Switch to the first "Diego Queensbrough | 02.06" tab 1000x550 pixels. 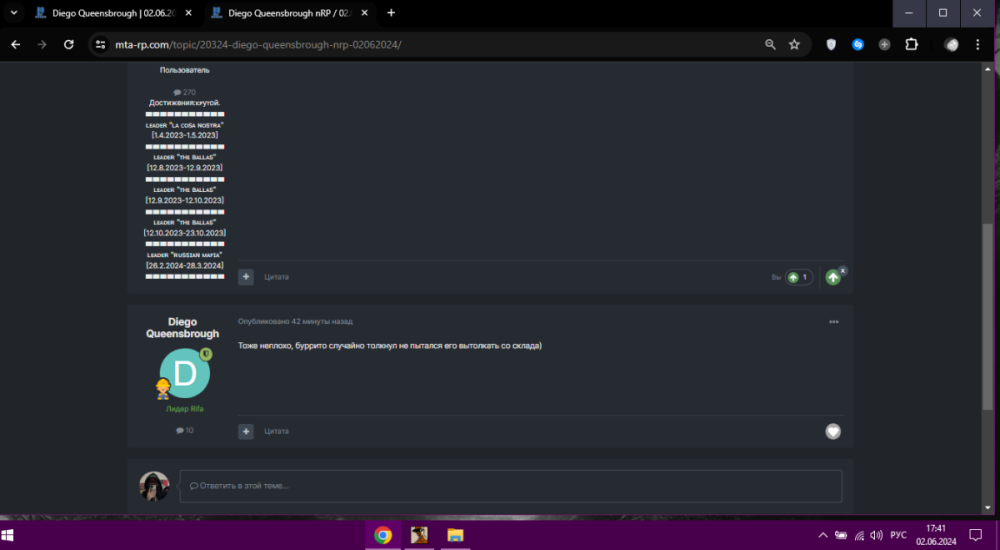click(110, 13)
